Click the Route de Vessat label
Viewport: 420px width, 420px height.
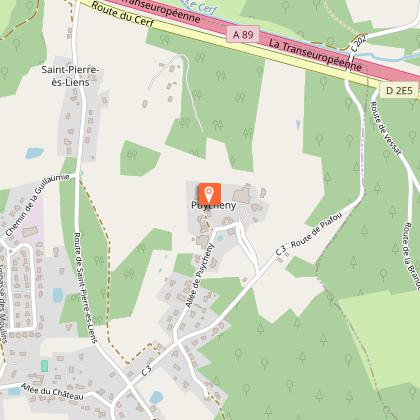(385, 128)
